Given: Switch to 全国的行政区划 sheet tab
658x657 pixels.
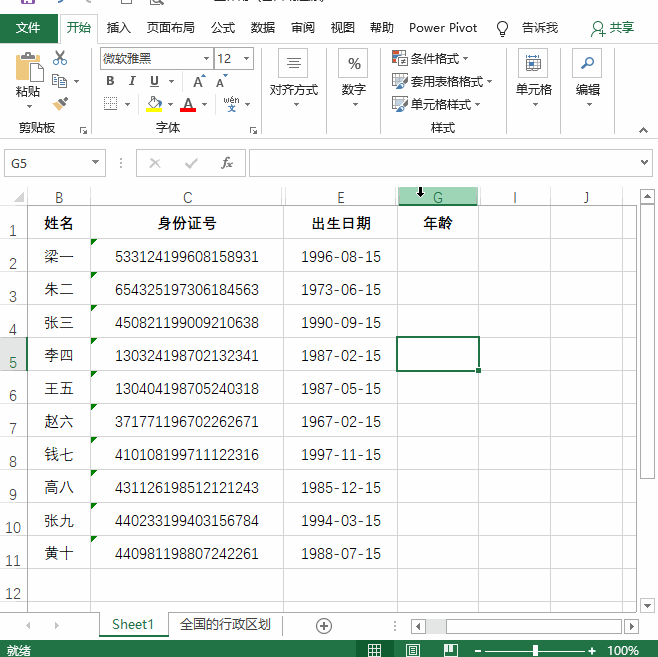Looking at the screenshot, I should click(225, 624).
